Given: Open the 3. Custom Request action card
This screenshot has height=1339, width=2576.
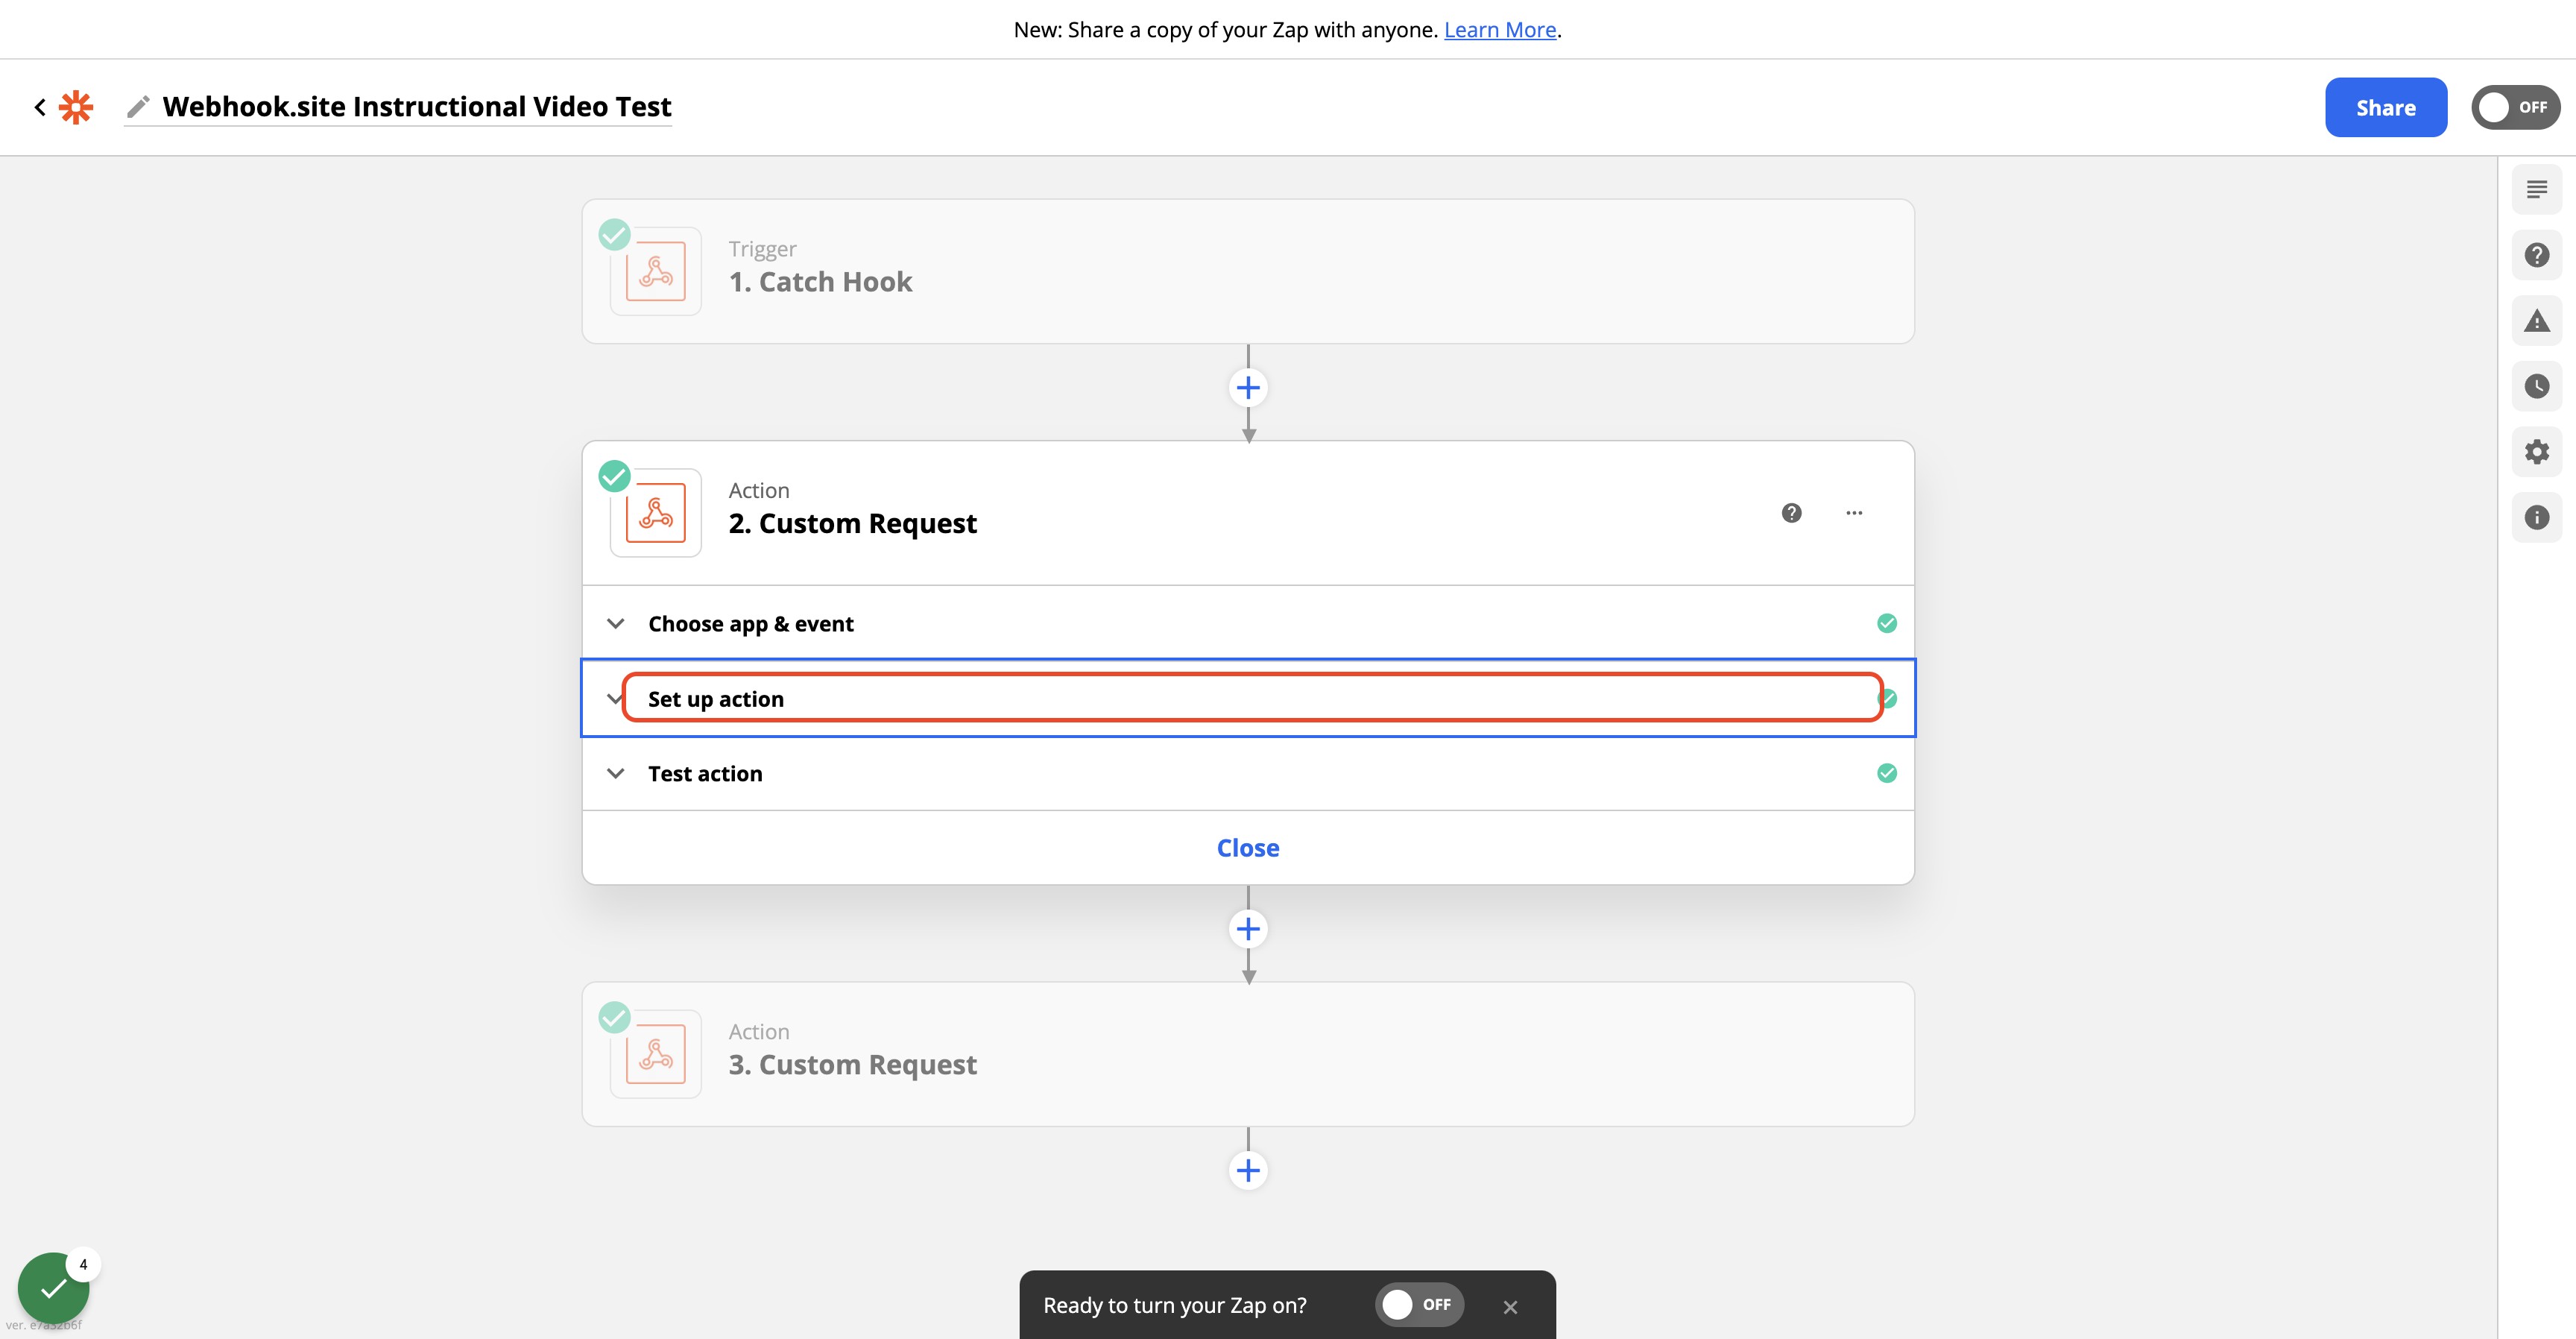Looking at the screenshot, I should pyautogui.click(x=1248, y=1054).
